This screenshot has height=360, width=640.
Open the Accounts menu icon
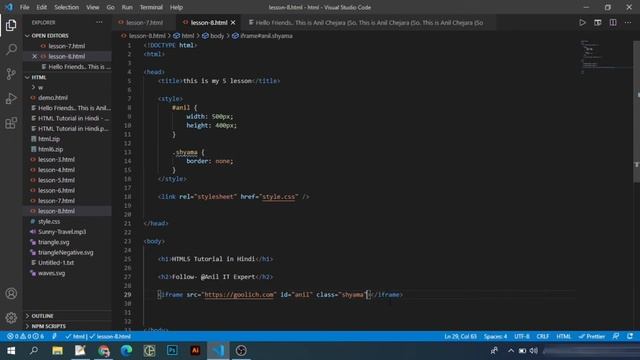point(11,293)
